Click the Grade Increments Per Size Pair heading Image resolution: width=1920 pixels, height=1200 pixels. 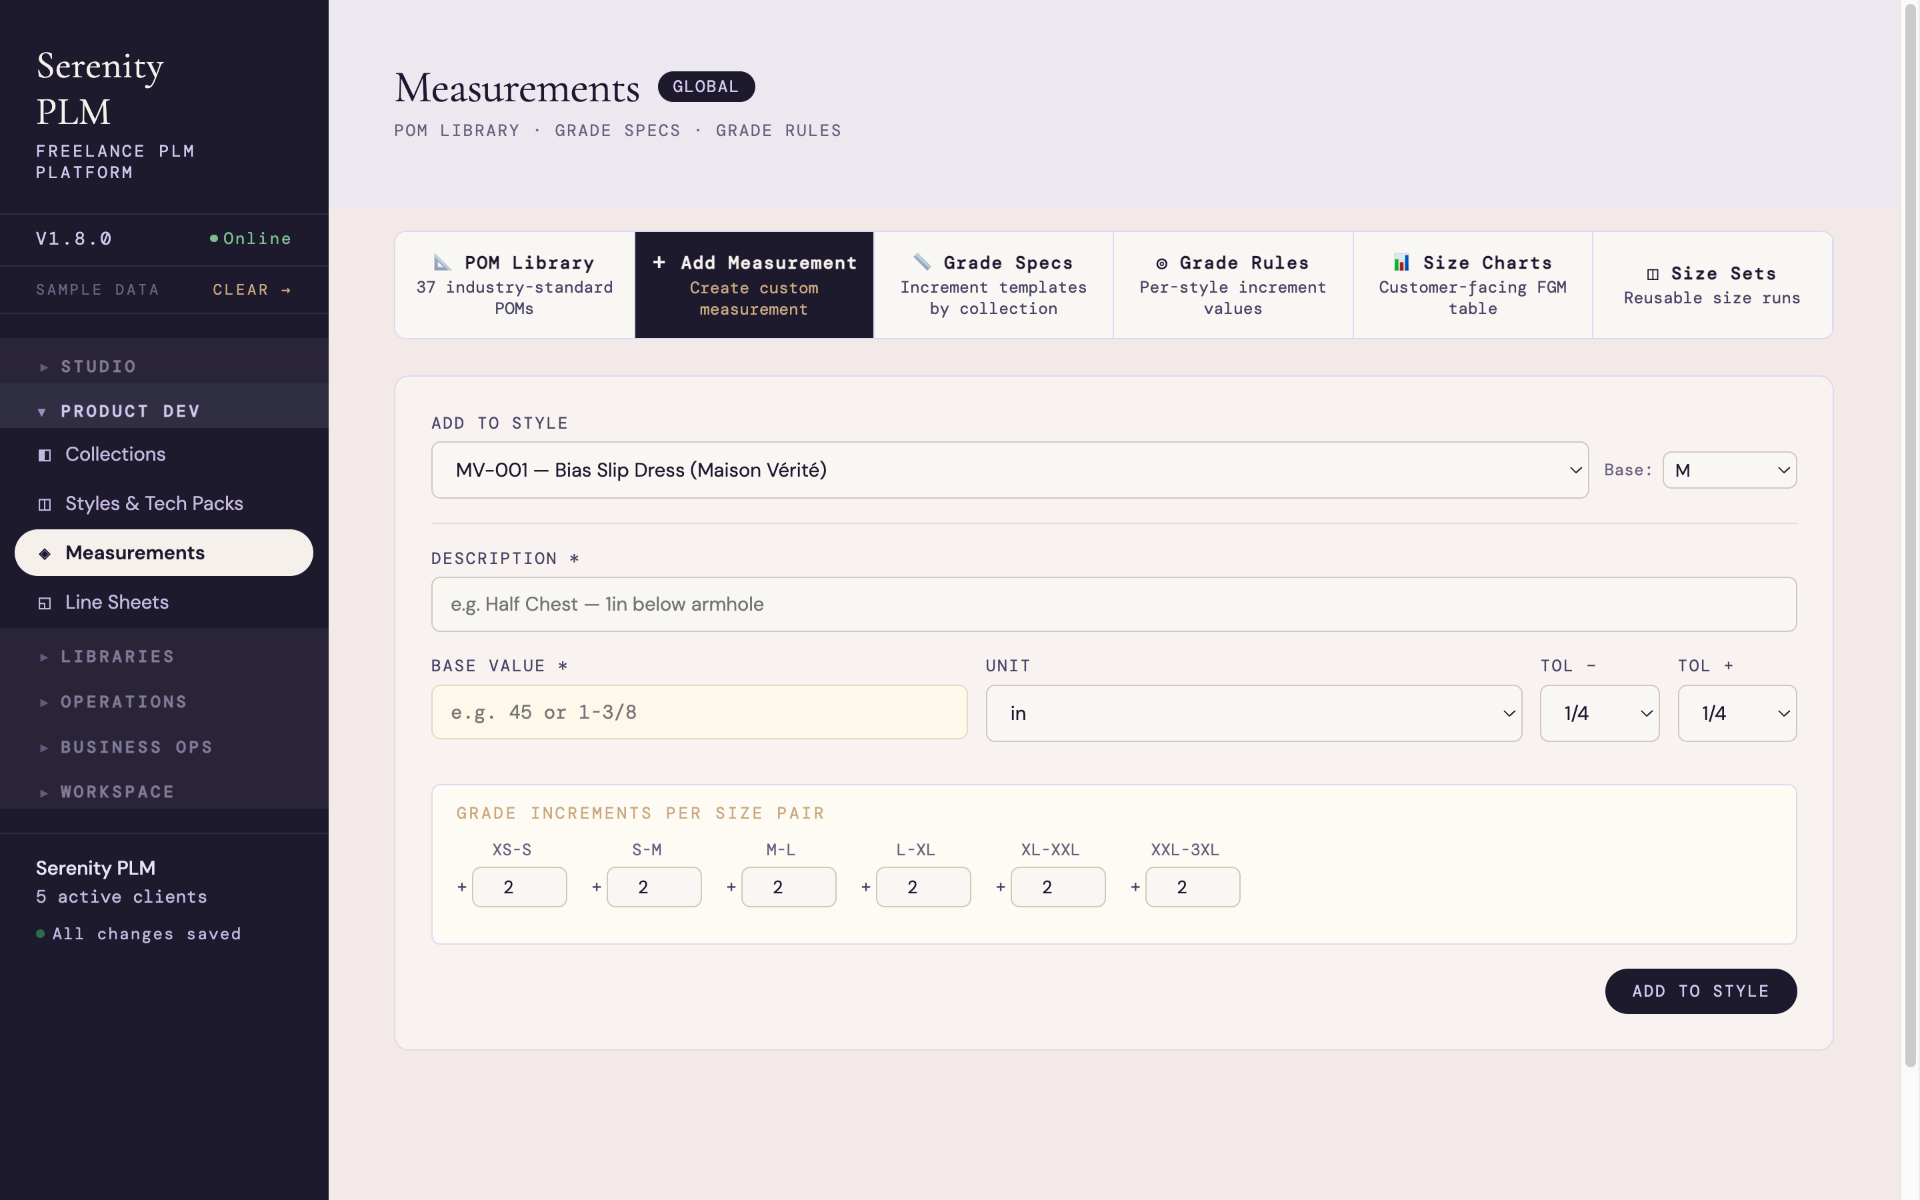(x=640, y=814)
